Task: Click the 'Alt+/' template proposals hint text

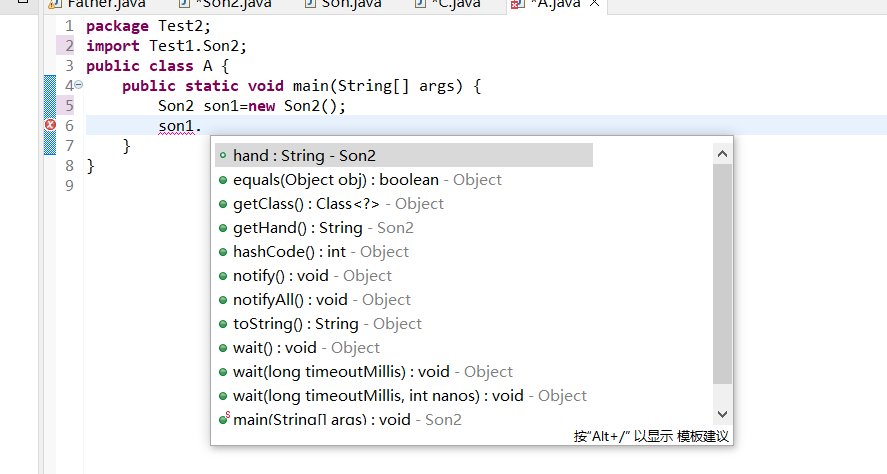Action: 651,436
